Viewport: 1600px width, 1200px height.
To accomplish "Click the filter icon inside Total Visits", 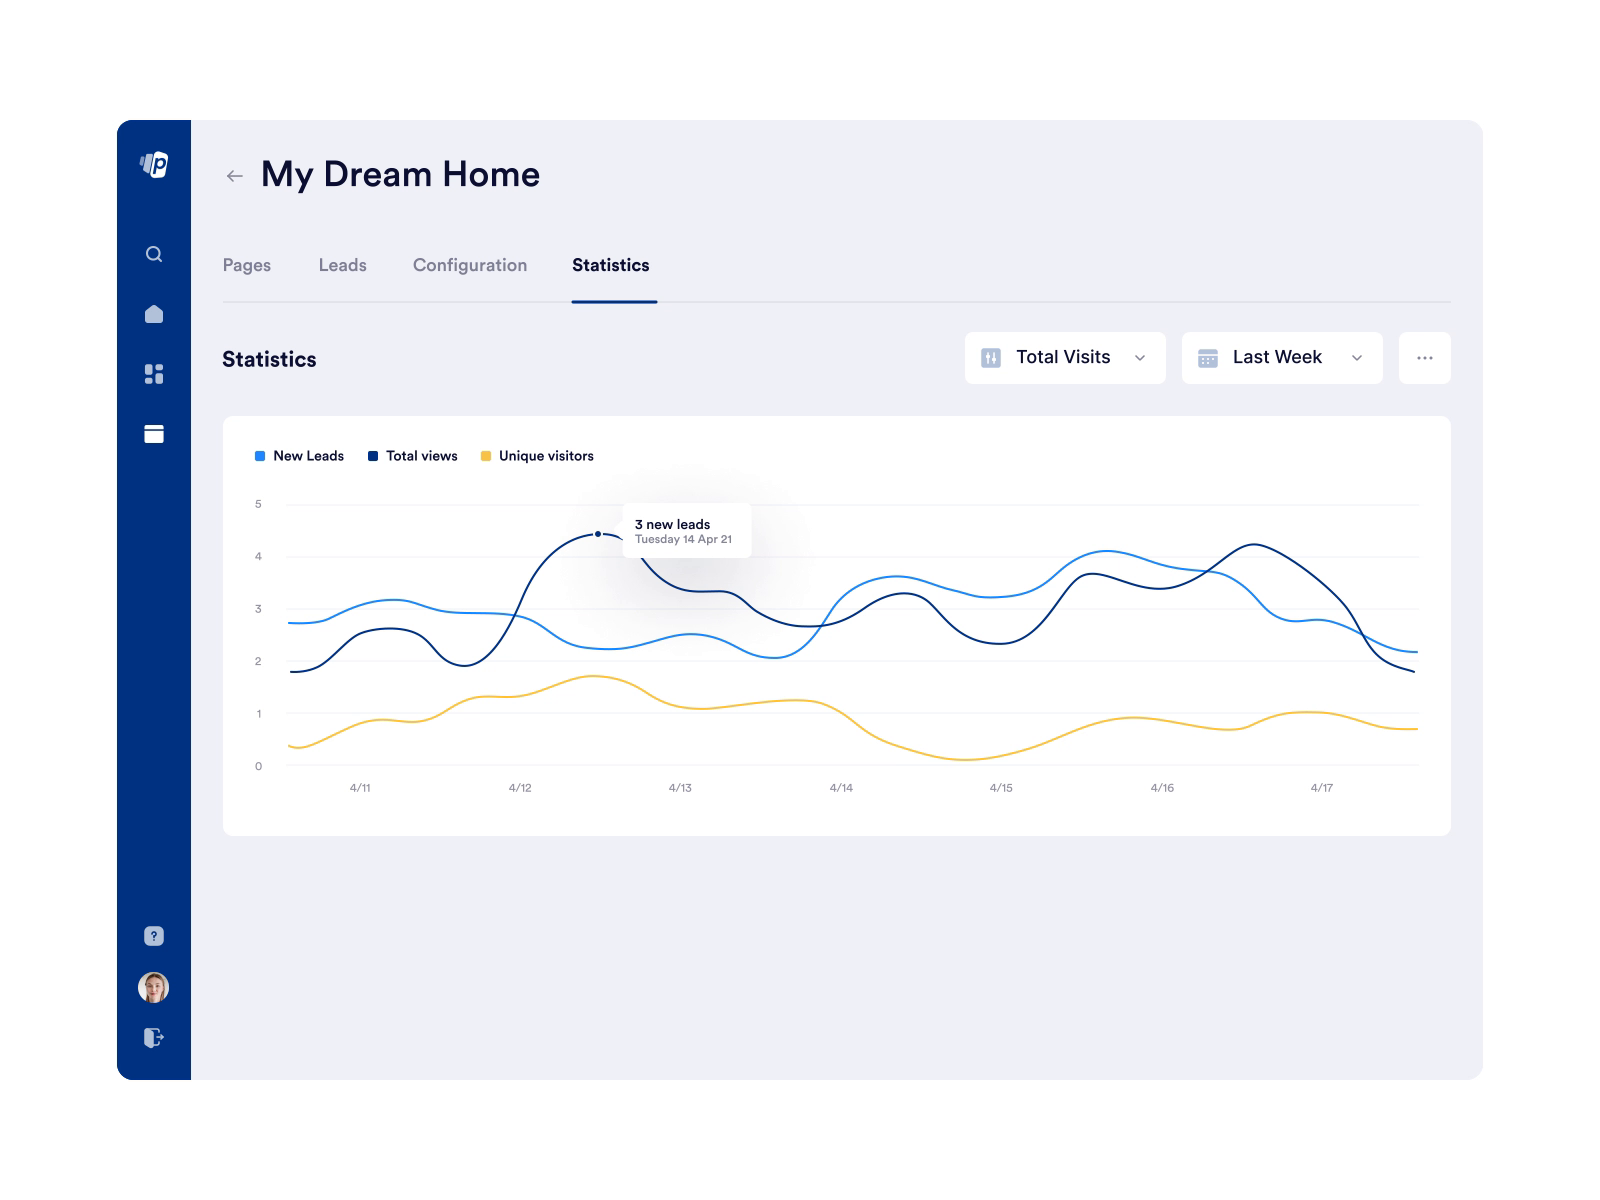I will coord(990,357).
